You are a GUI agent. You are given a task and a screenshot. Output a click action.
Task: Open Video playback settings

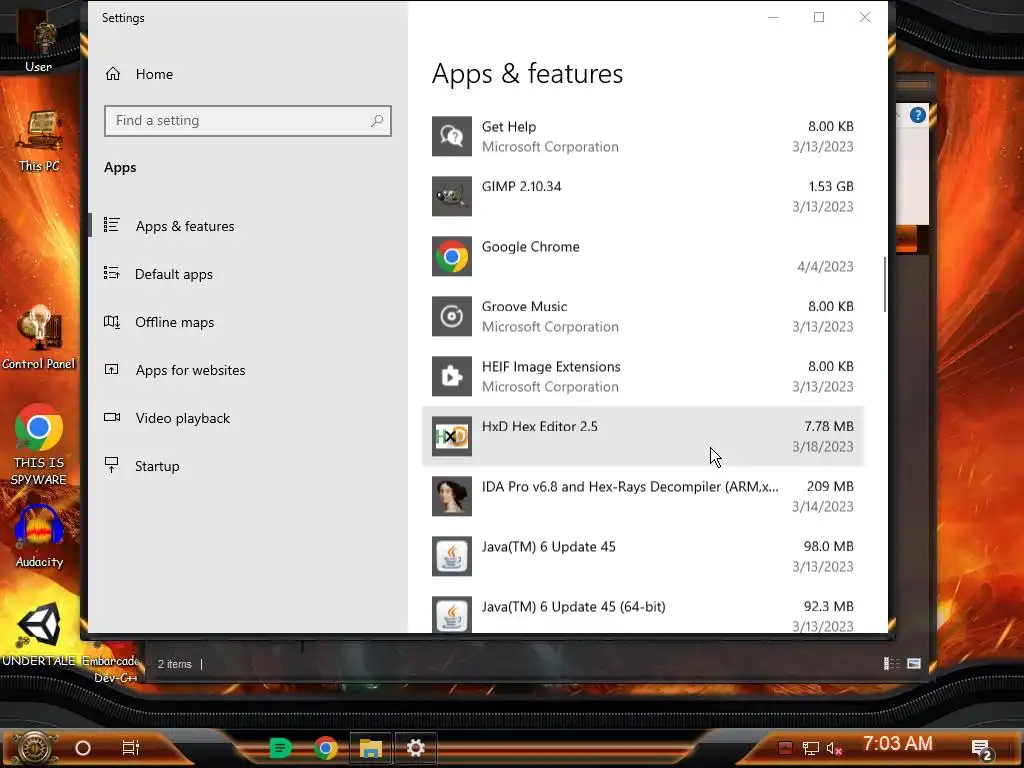[248, 418]
